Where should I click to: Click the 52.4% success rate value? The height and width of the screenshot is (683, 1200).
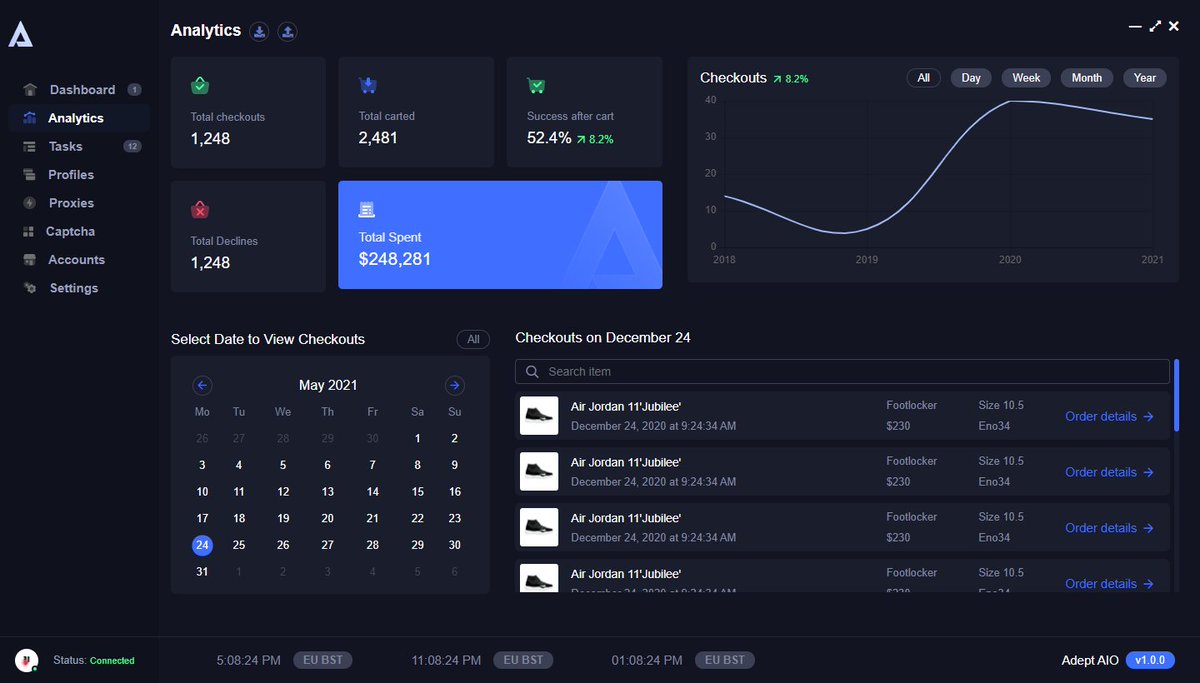(x=549, y=138)
